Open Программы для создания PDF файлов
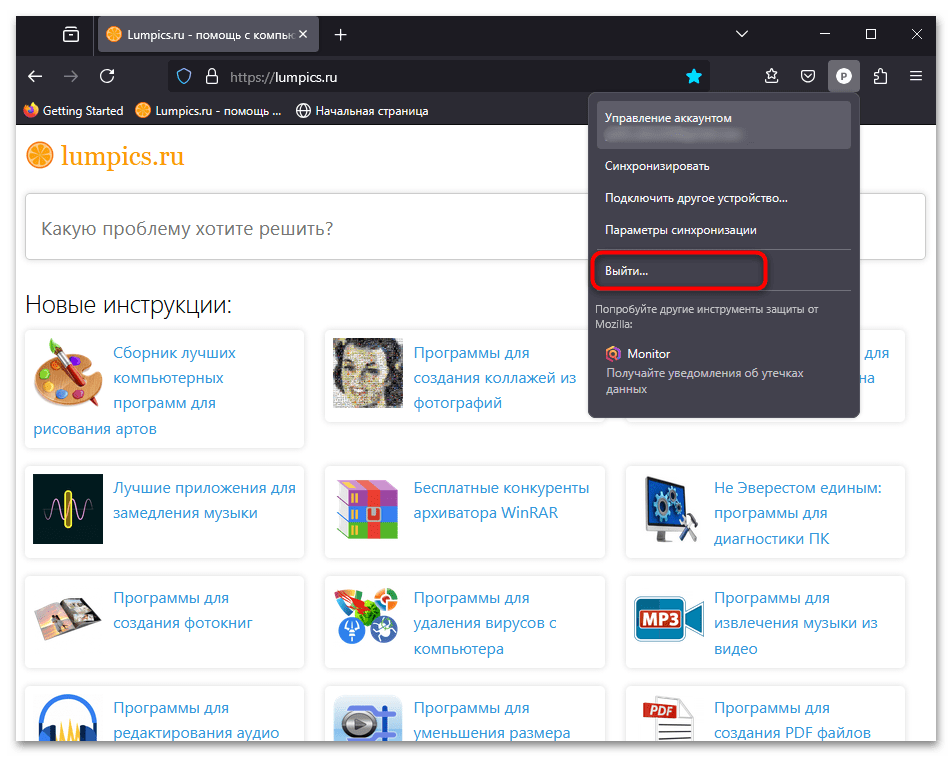The image size is (952, 757). (x=792, y=721)
